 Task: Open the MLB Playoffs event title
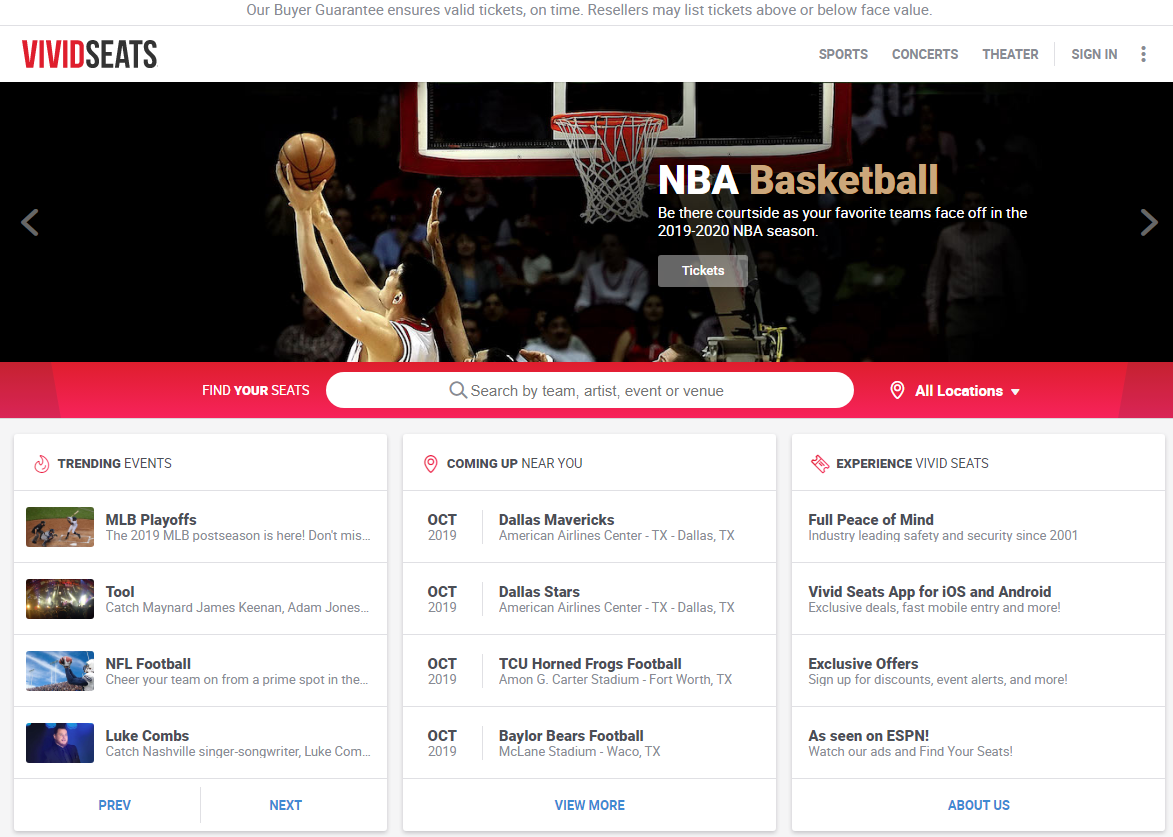tap(151, 519)
